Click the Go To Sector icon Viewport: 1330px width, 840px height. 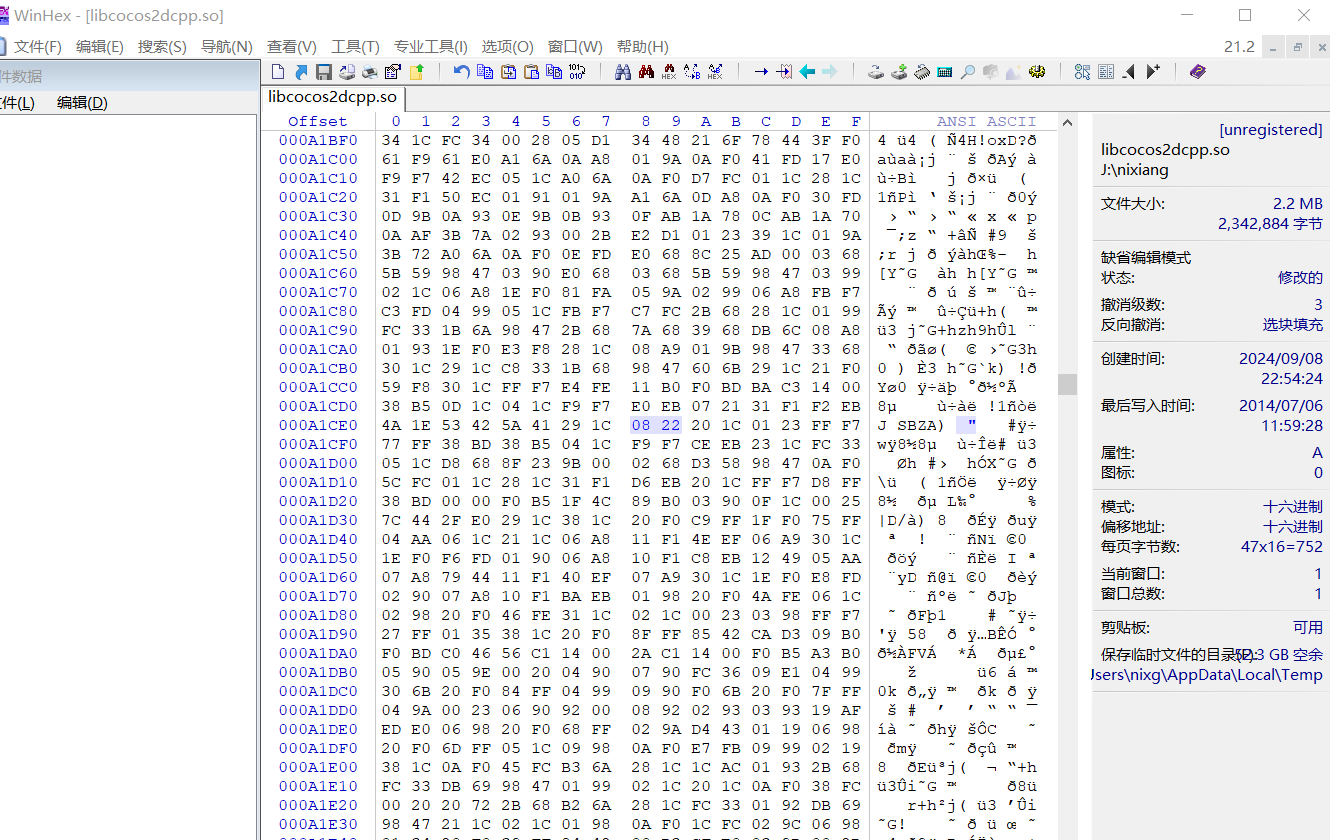tap(784, 72)
